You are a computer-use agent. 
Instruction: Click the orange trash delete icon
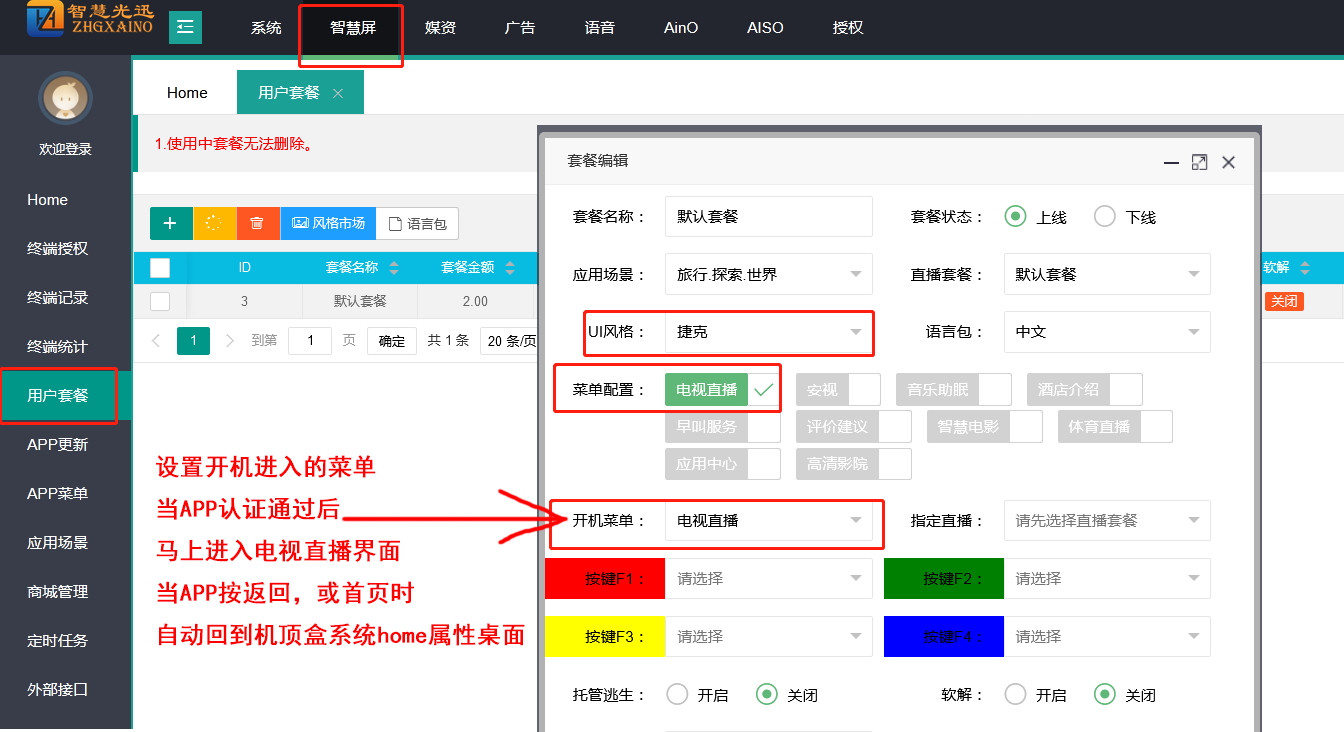tap(257, 223)
